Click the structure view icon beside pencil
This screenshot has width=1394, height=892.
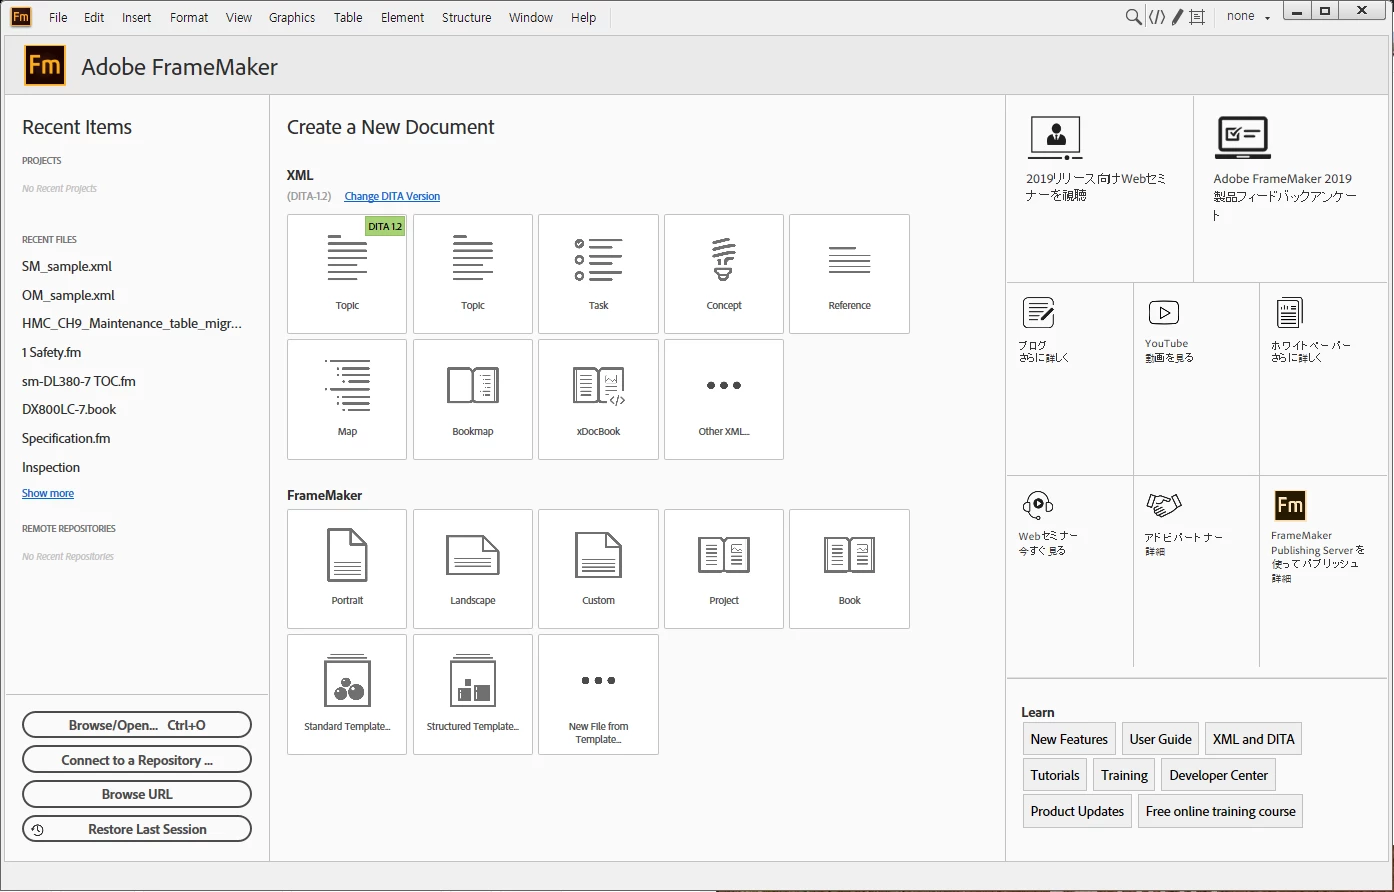point(1197,17)
